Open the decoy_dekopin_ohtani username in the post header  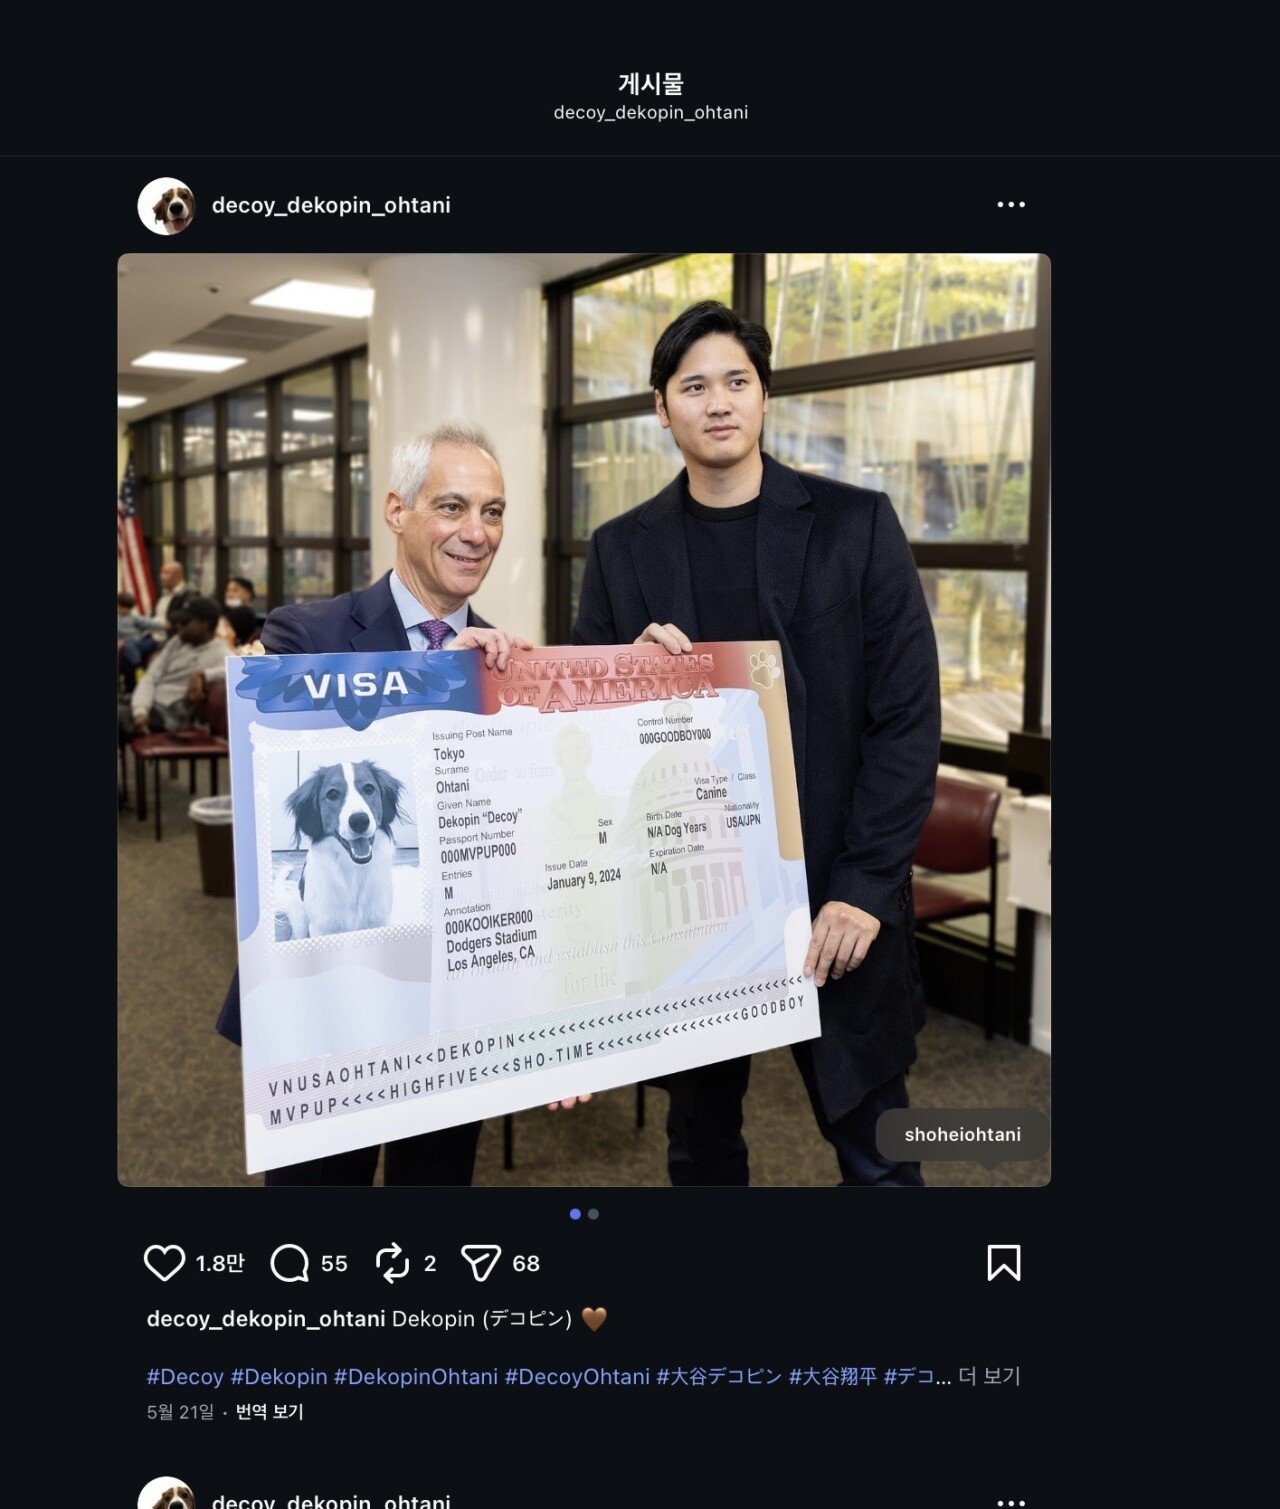click(331, 205)
